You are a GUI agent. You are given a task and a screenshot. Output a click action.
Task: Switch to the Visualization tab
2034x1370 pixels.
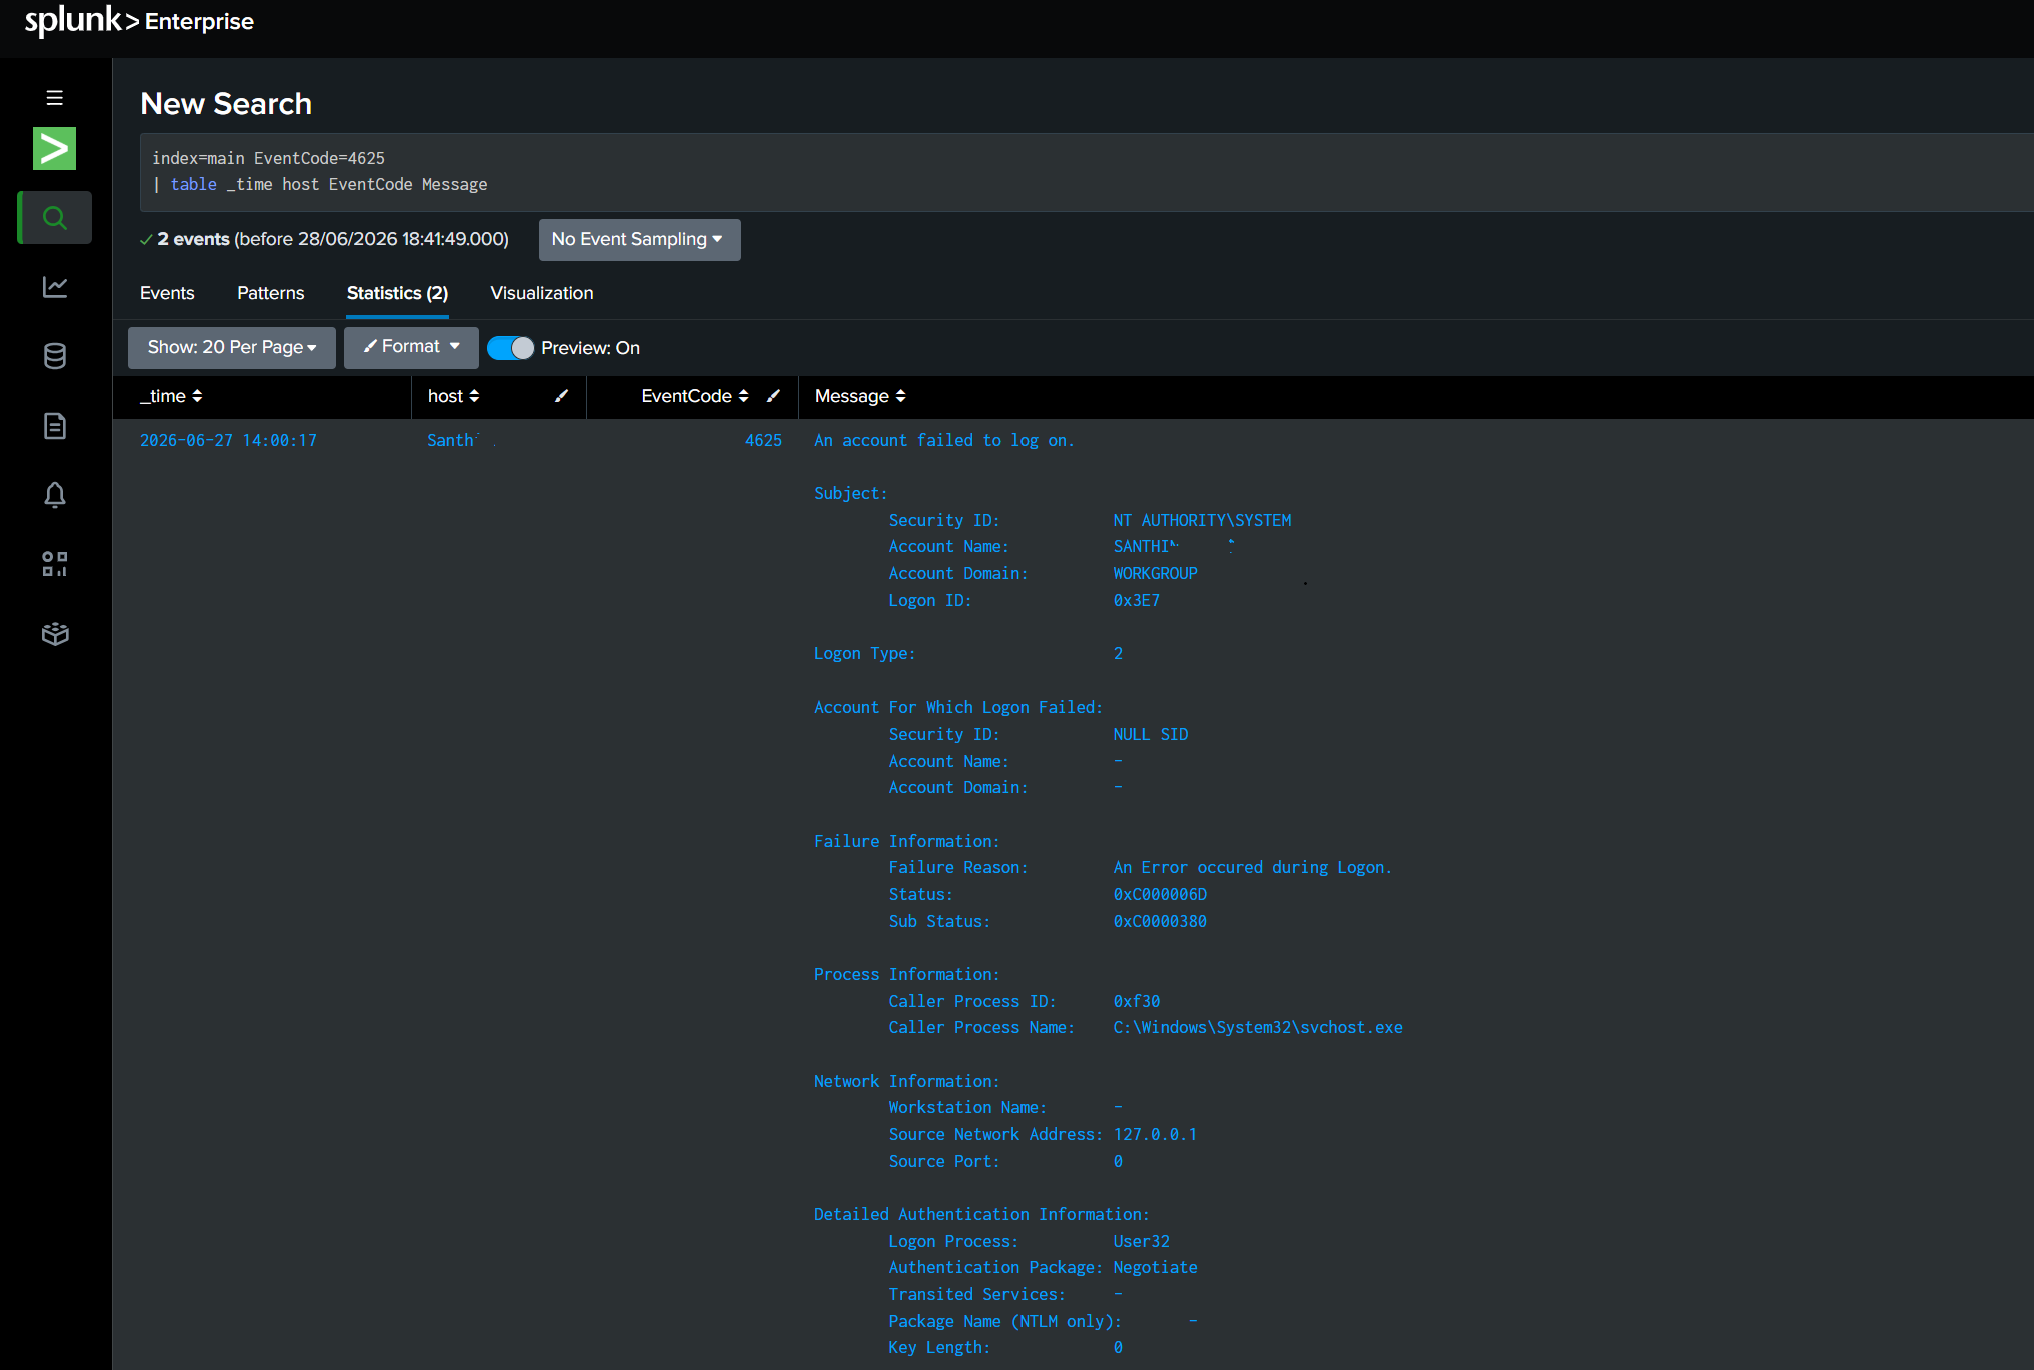click(542, 293)
